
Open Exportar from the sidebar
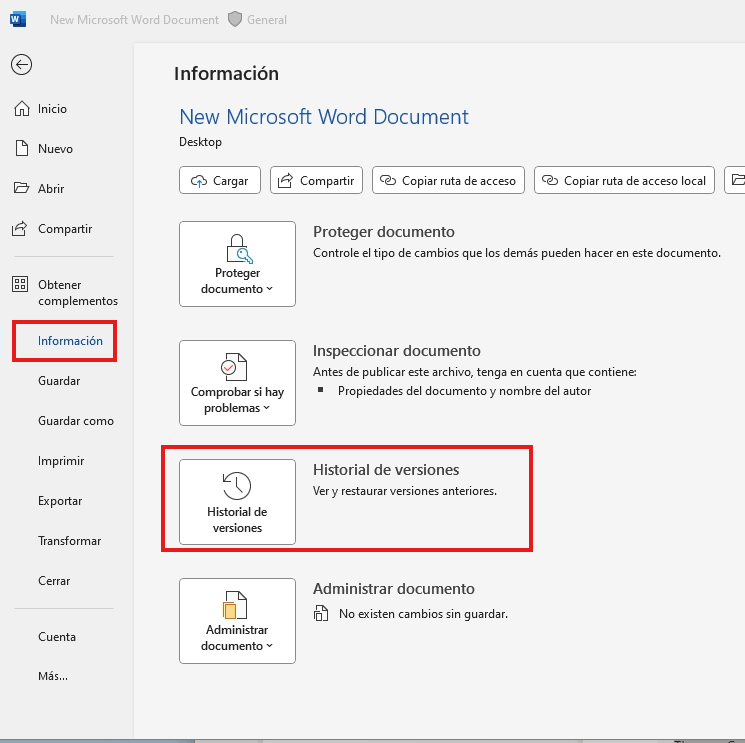tap(60, 501)
